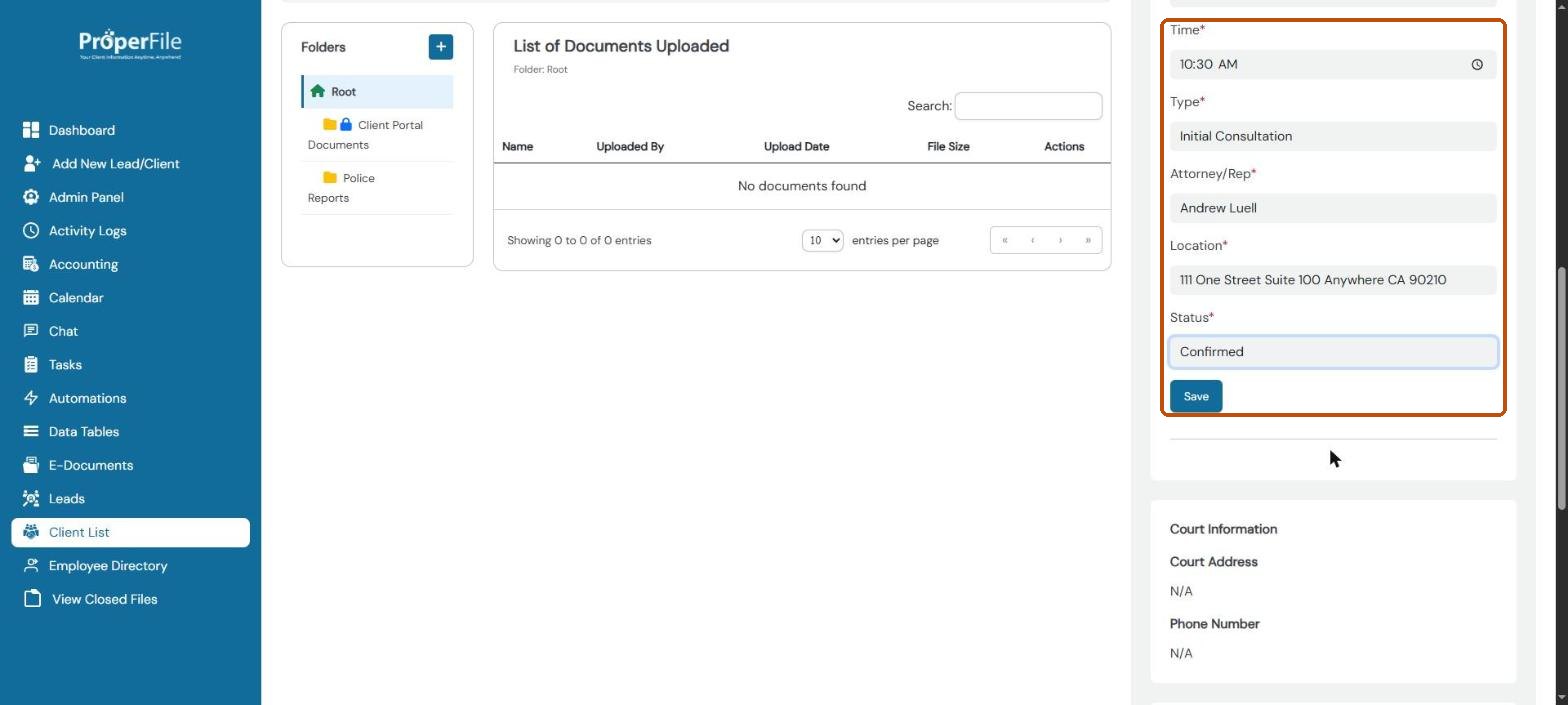
Task: Open the Client Portal Documents folder
Action: tap(377, 135)
